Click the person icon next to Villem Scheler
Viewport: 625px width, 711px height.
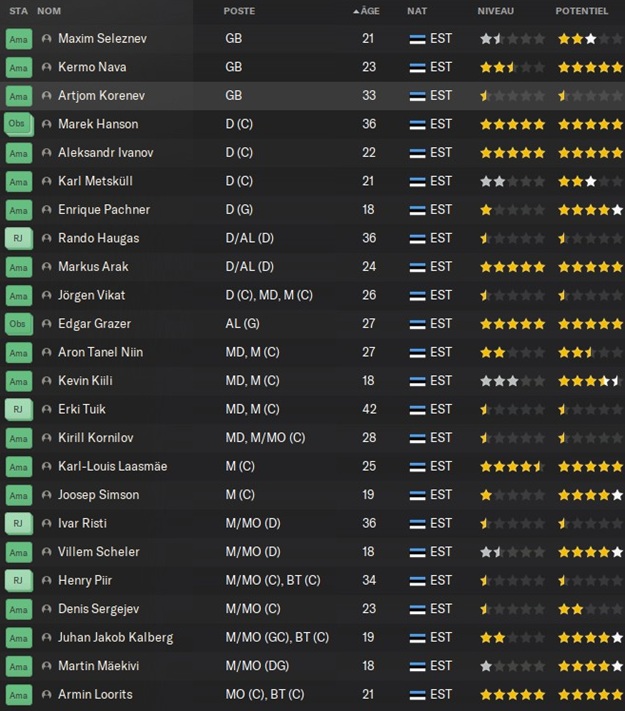pyautogui.click(x=46, y=552)
